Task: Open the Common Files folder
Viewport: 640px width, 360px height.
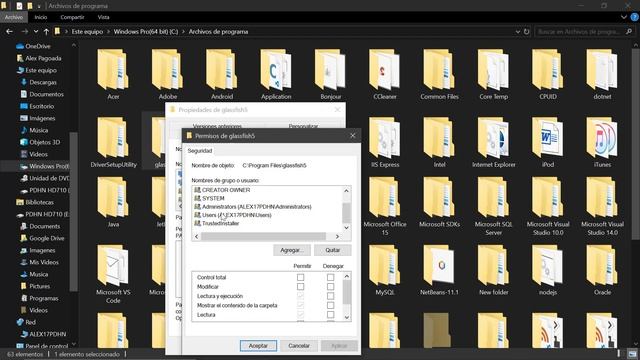Action: [439, 74]
